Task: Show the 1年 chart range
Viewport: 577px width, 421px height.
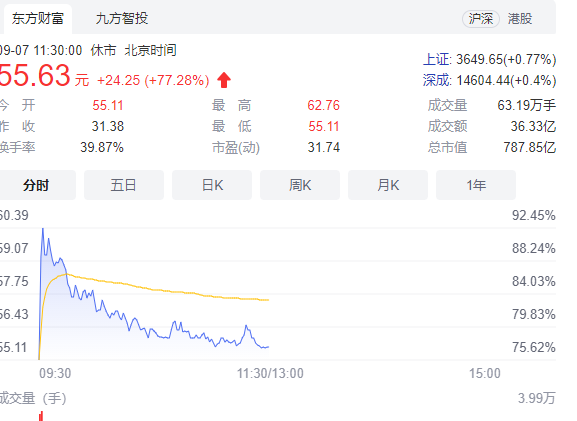Action: pos(476,185)
